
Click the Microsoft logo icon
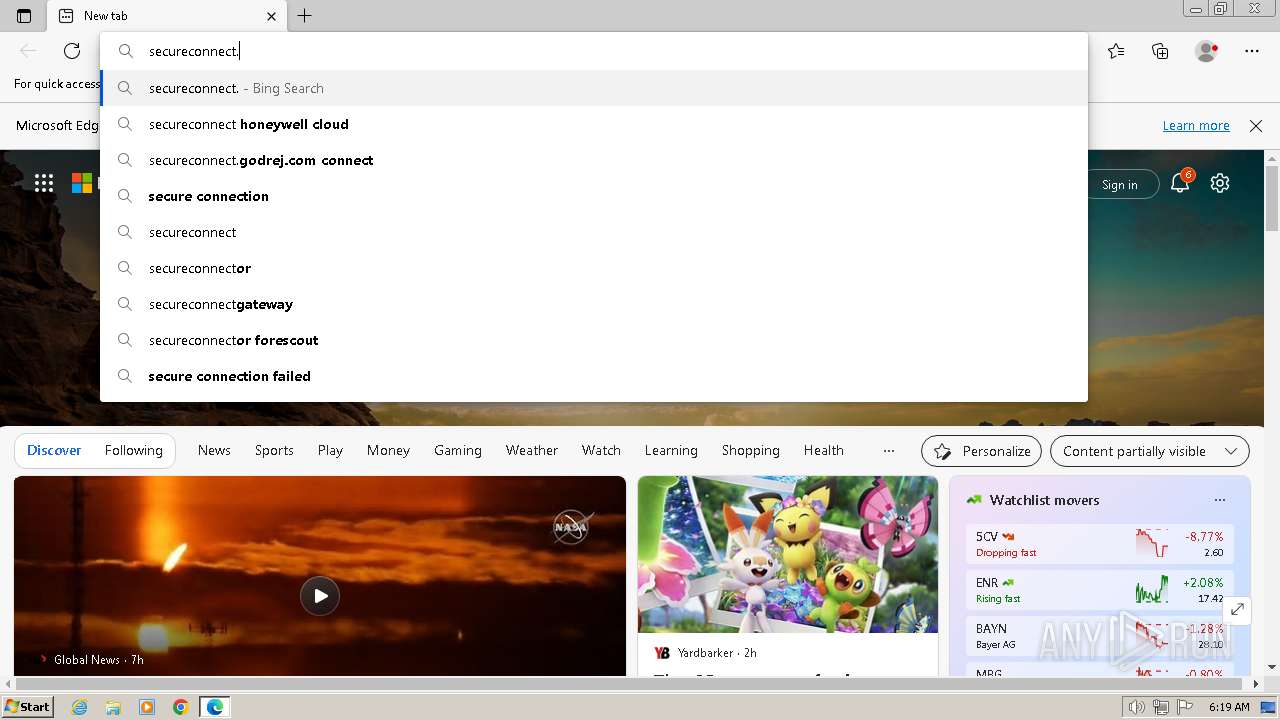coord(82,183)
